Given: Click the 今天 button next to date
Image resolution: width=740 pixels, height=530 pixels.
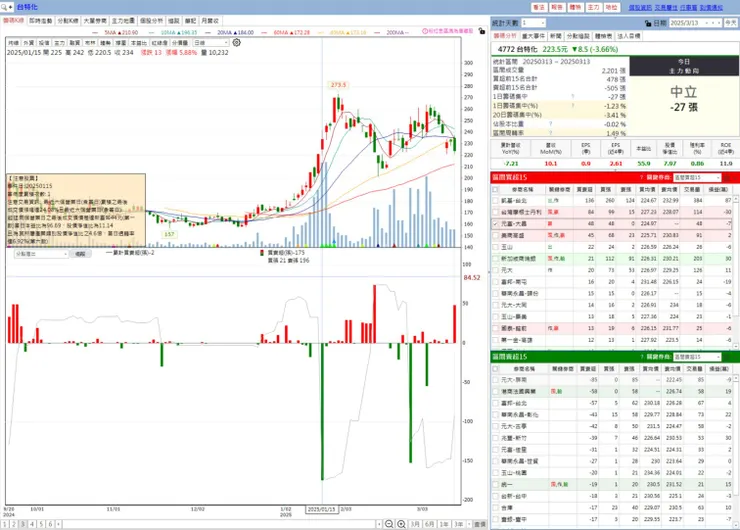Looking at the screenshot, I should (x=731, y=23).
